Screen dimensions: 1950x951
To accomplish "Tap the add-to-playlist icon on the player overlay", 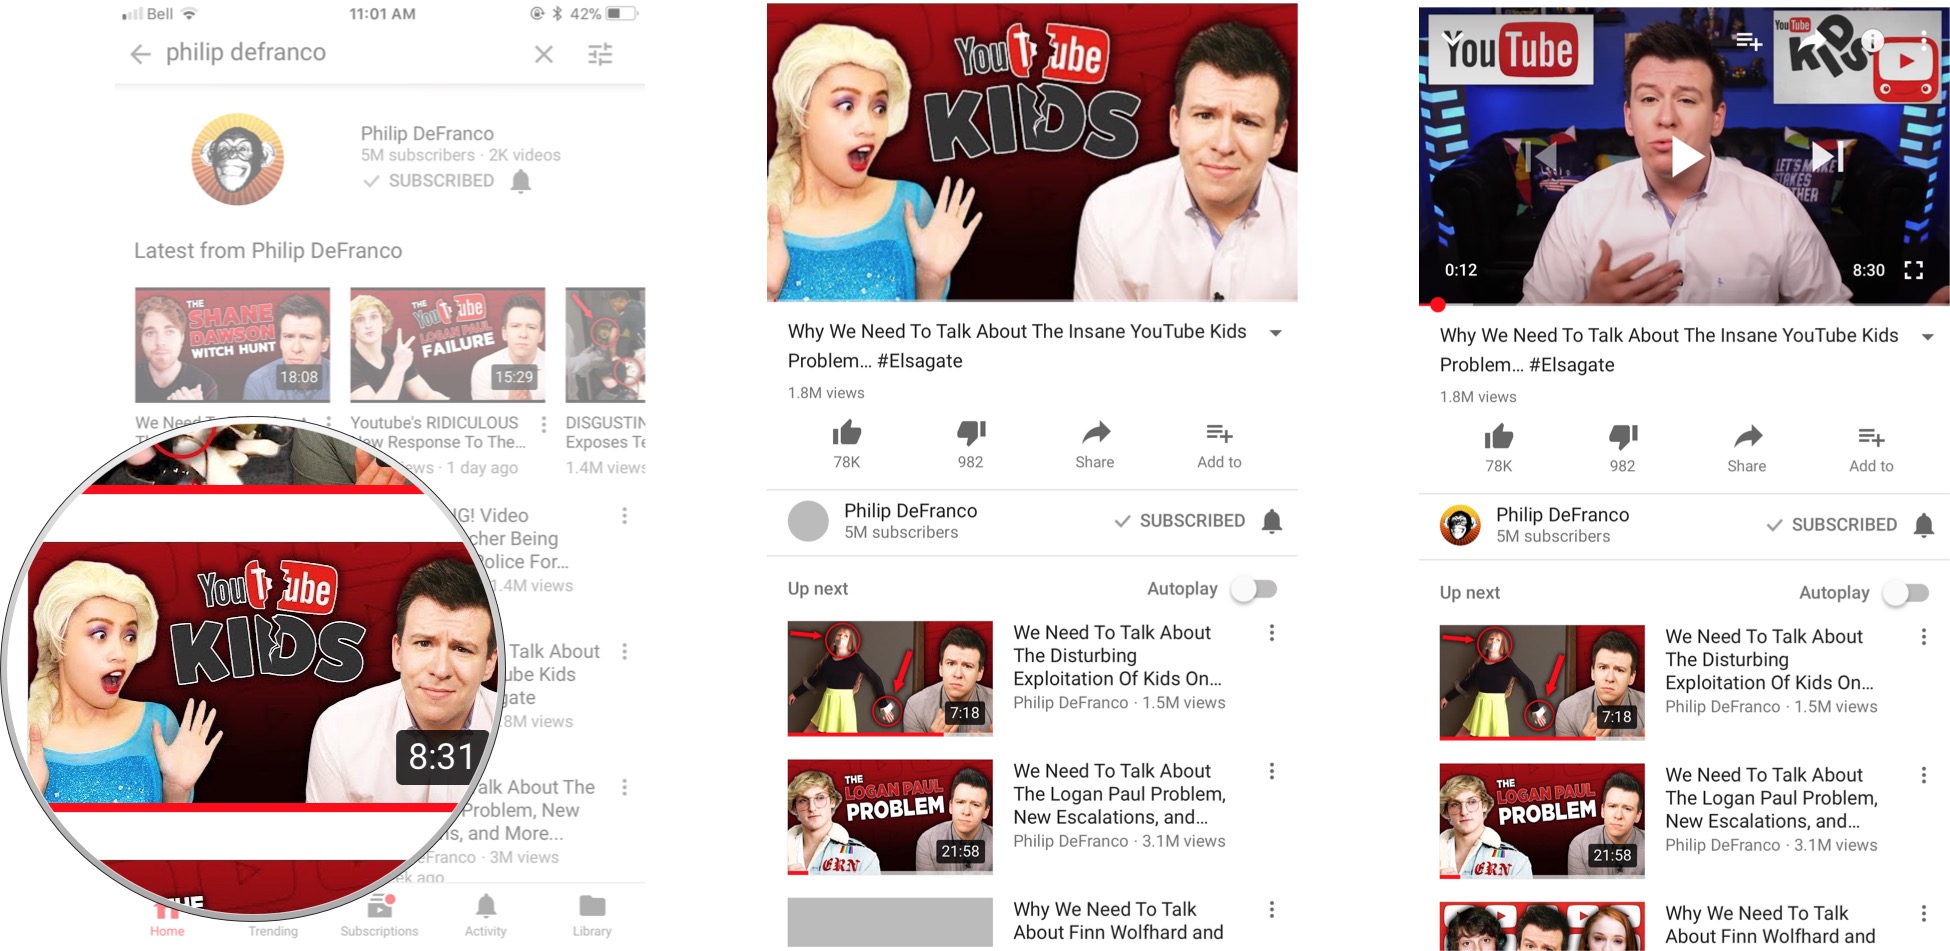I will (x=1748, y=41).
